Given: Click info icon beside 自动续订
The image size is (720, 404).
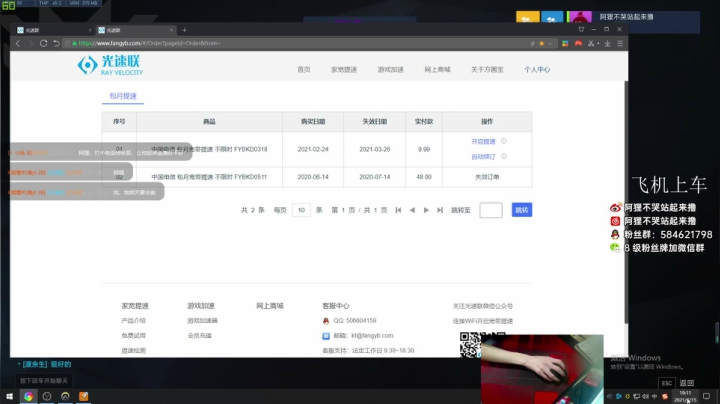Looking at the screenshot, I should (x=504, y=156).
